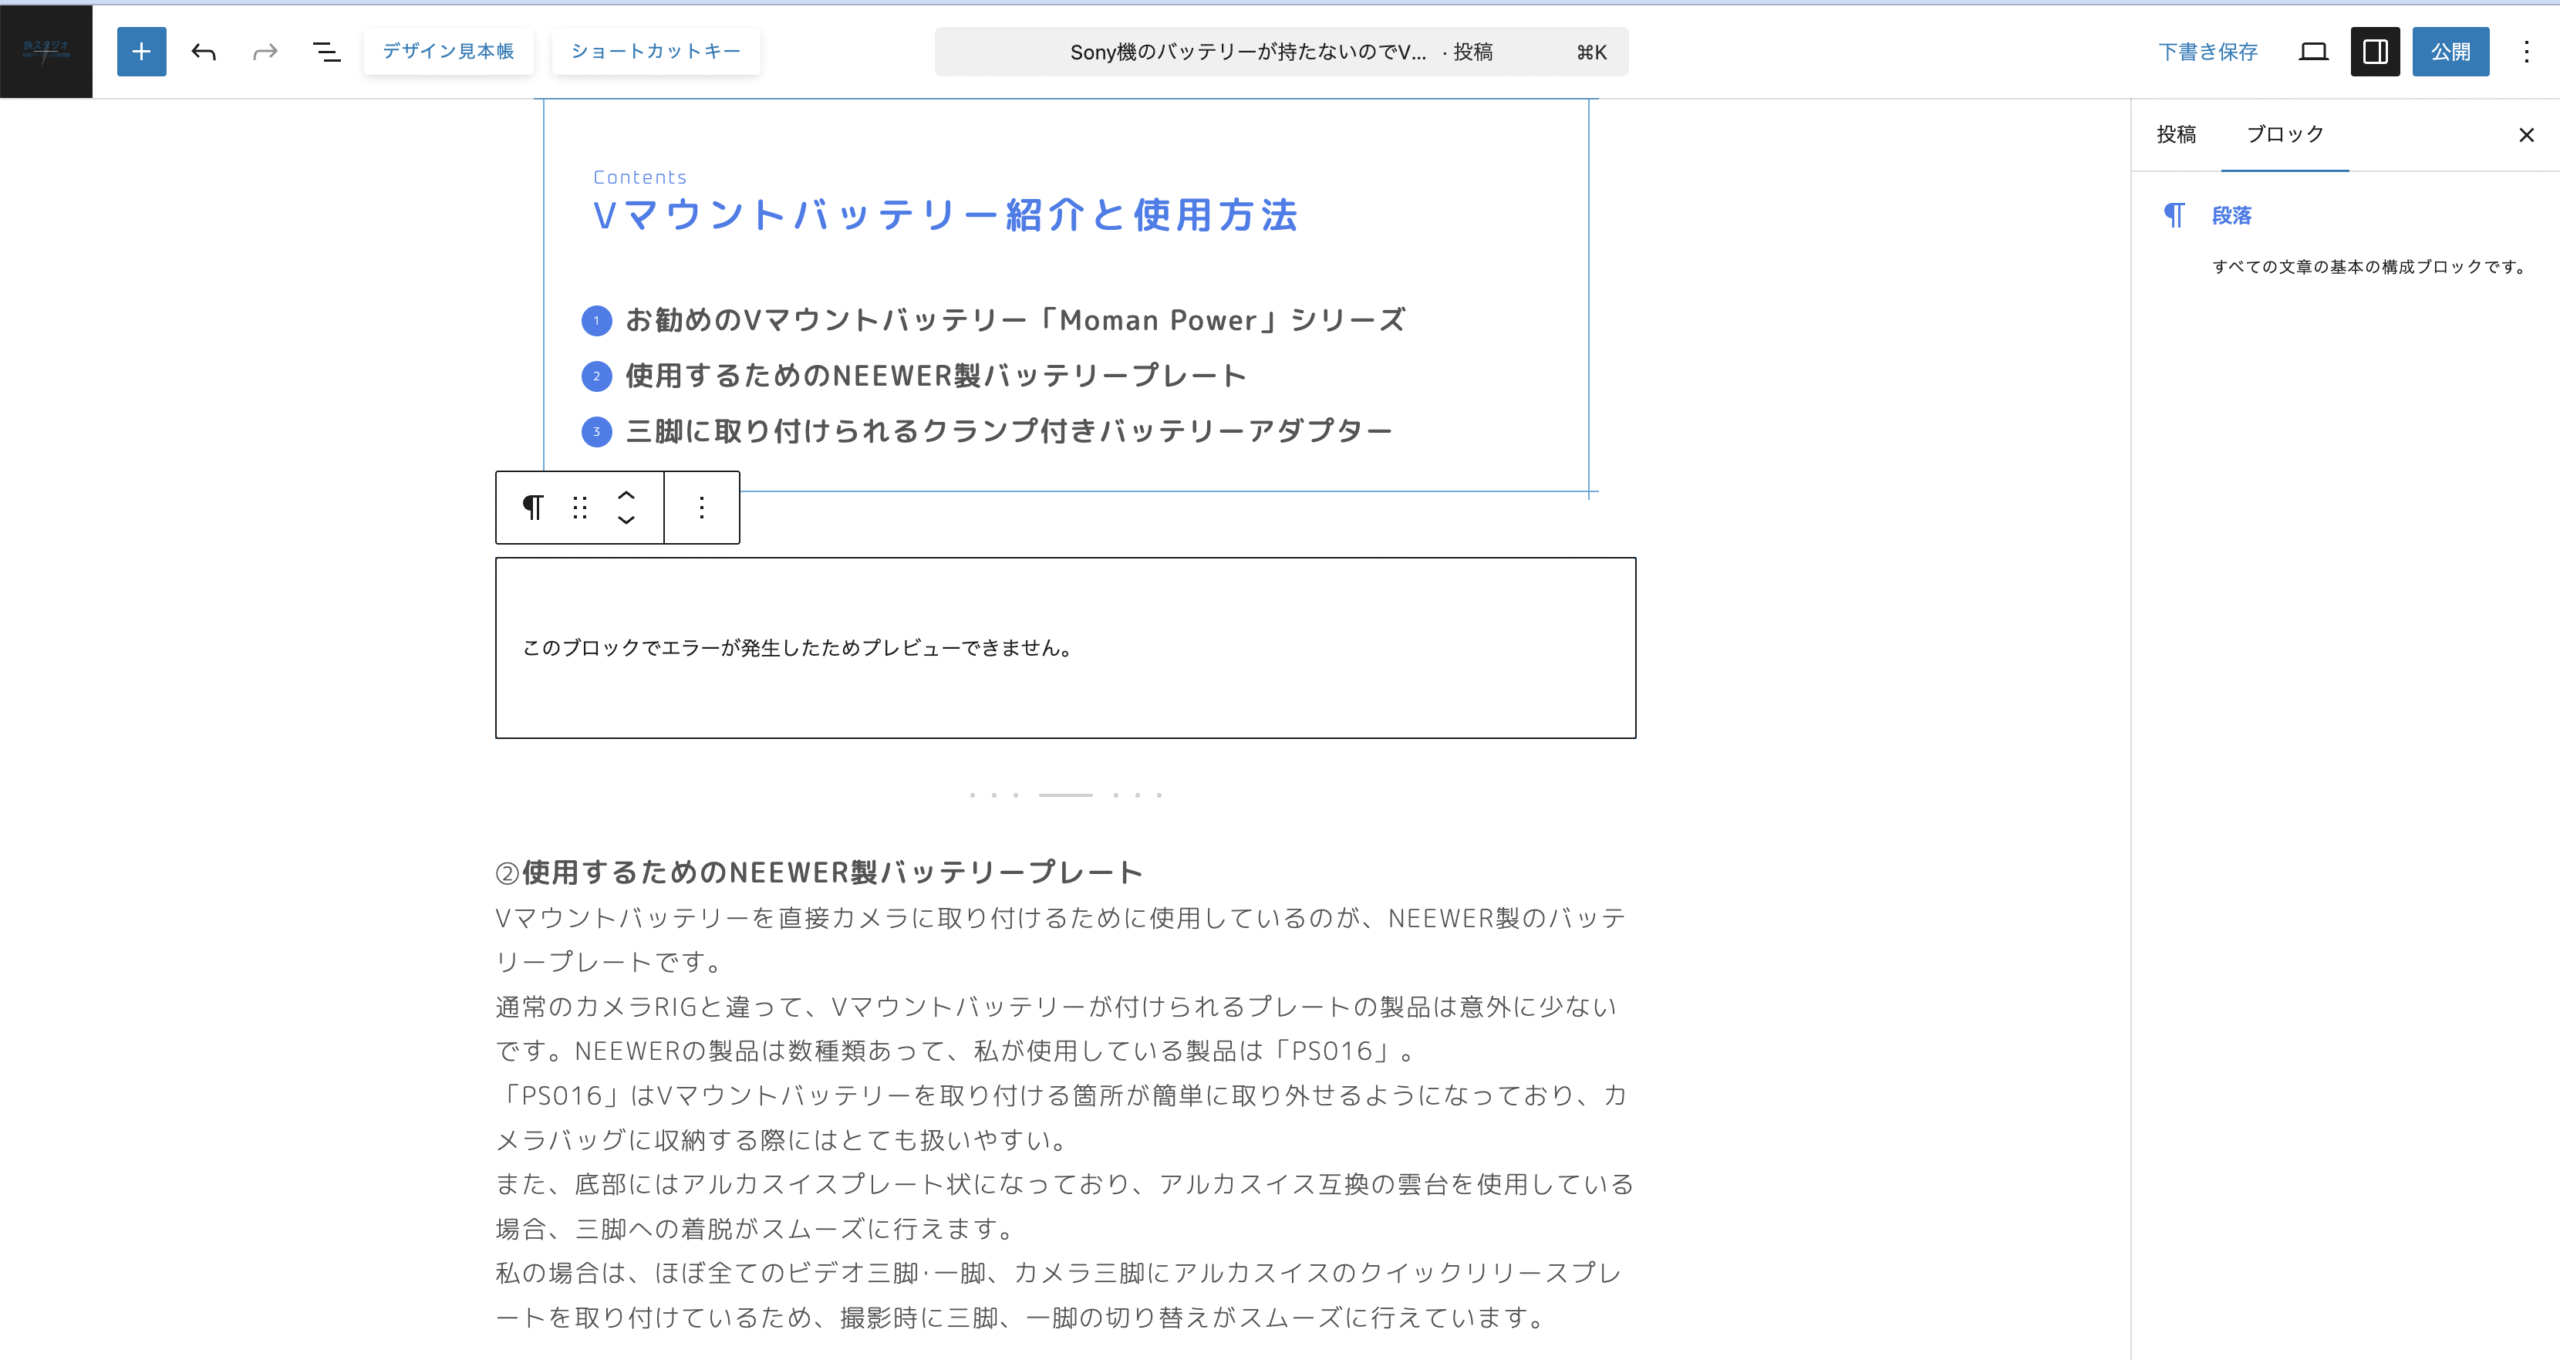The image size is (2560, 1360).
Task: Click the numbered bullet 2 in contents
Action: click(x=597, y=376)
